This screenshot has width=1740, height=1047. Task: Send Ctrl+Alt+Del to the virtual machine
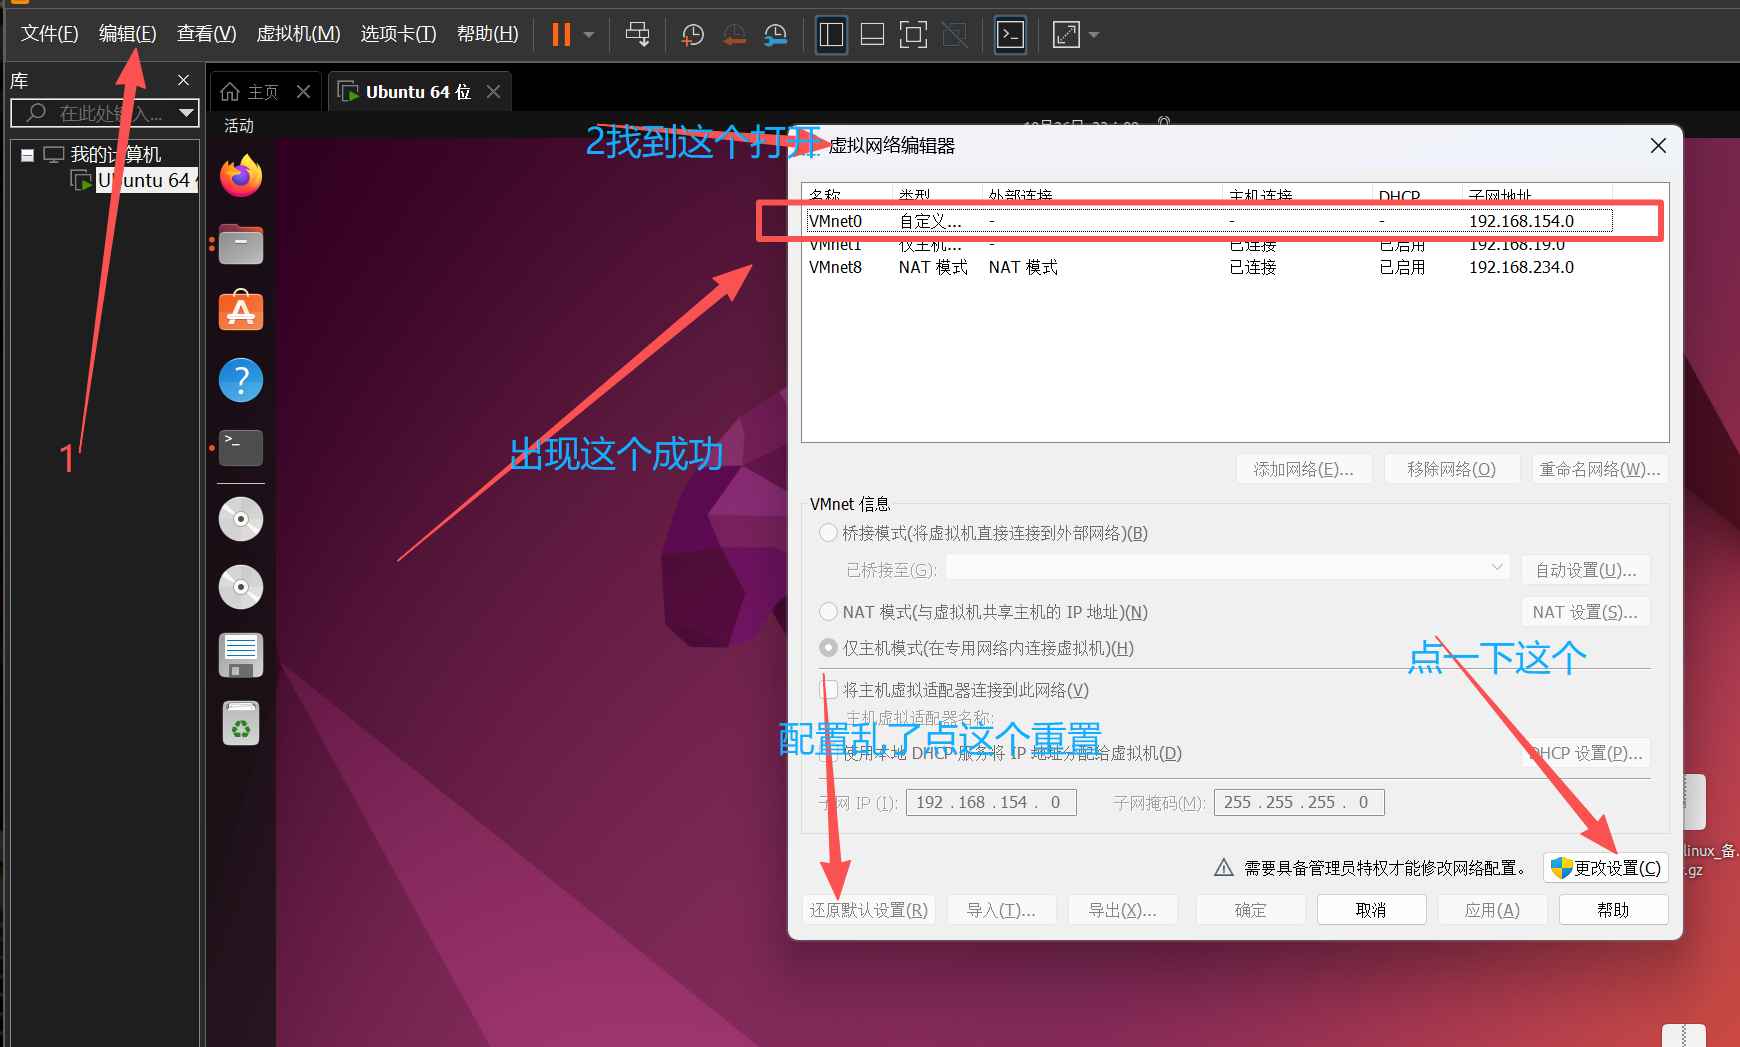tap(637, 35)
